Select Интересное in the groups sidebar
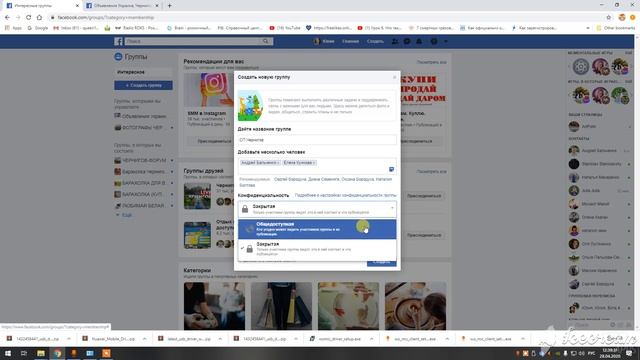 click(143, 72)
